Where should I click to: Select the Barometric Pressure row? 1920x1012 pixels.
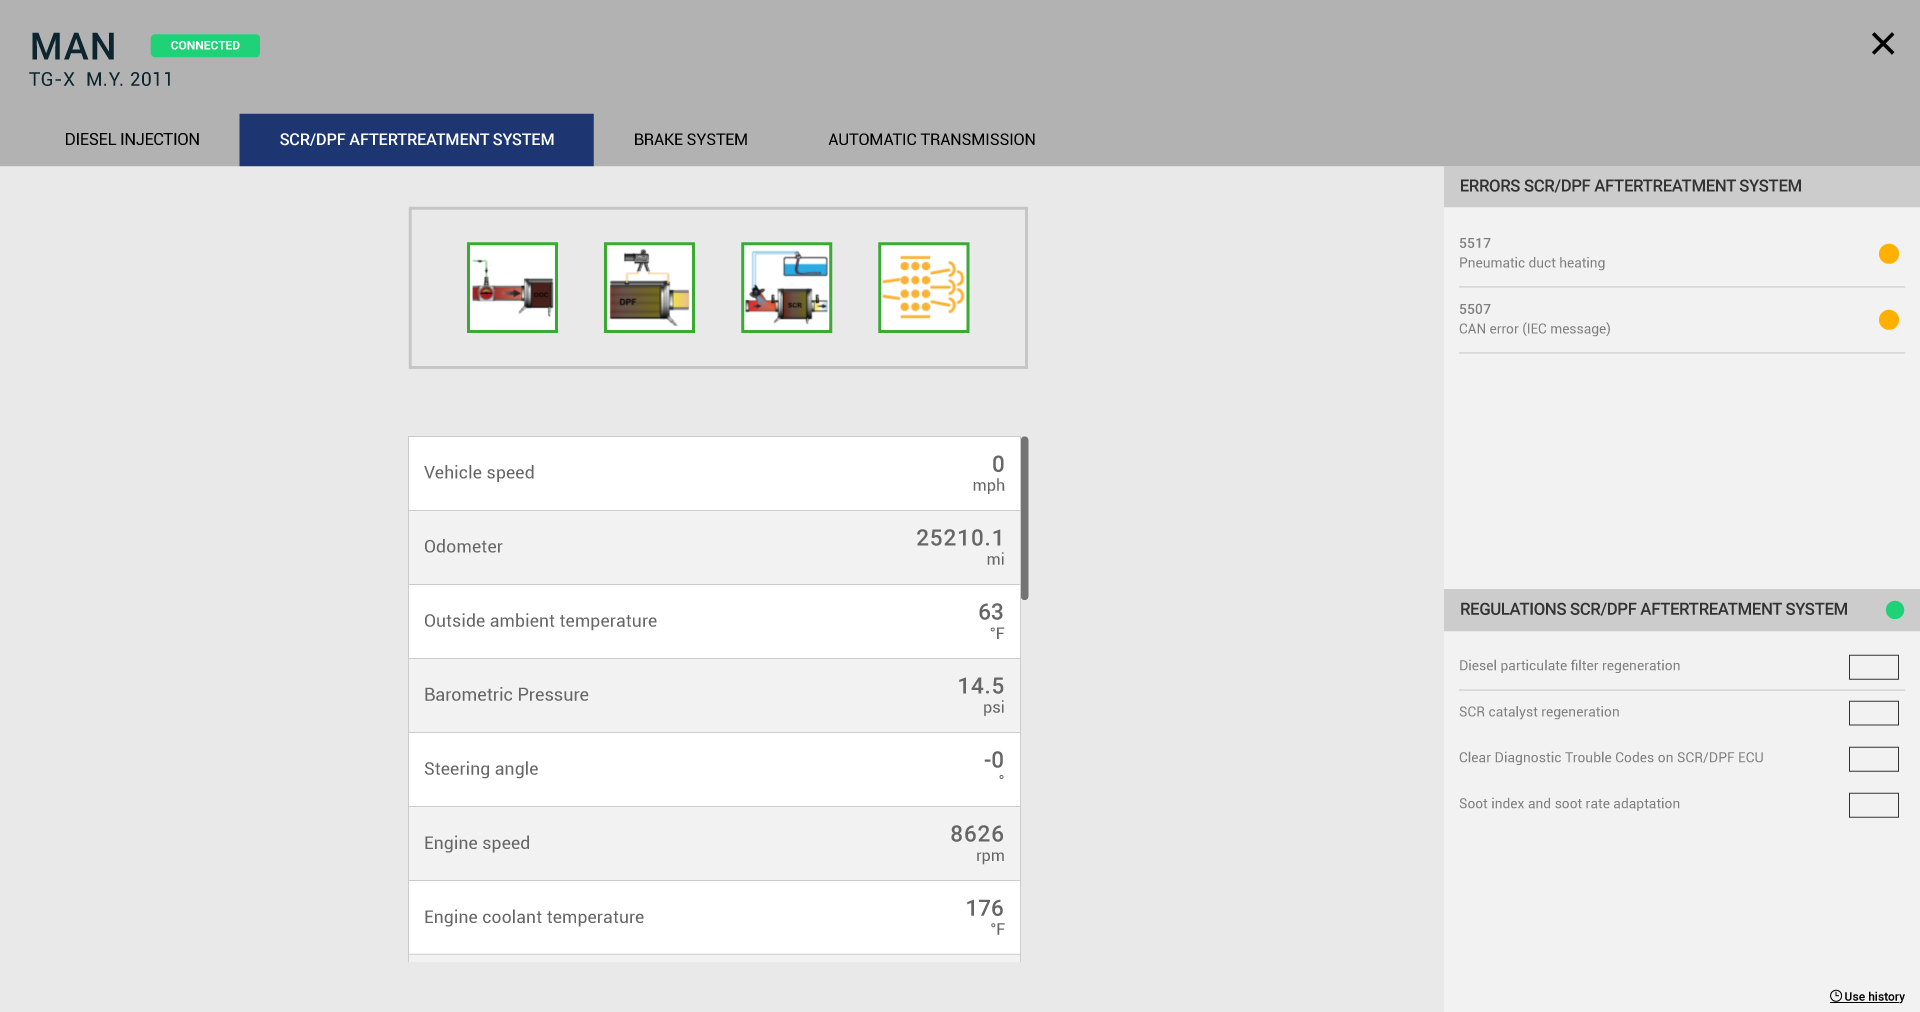pyautogui.click(x=714, y=696)
